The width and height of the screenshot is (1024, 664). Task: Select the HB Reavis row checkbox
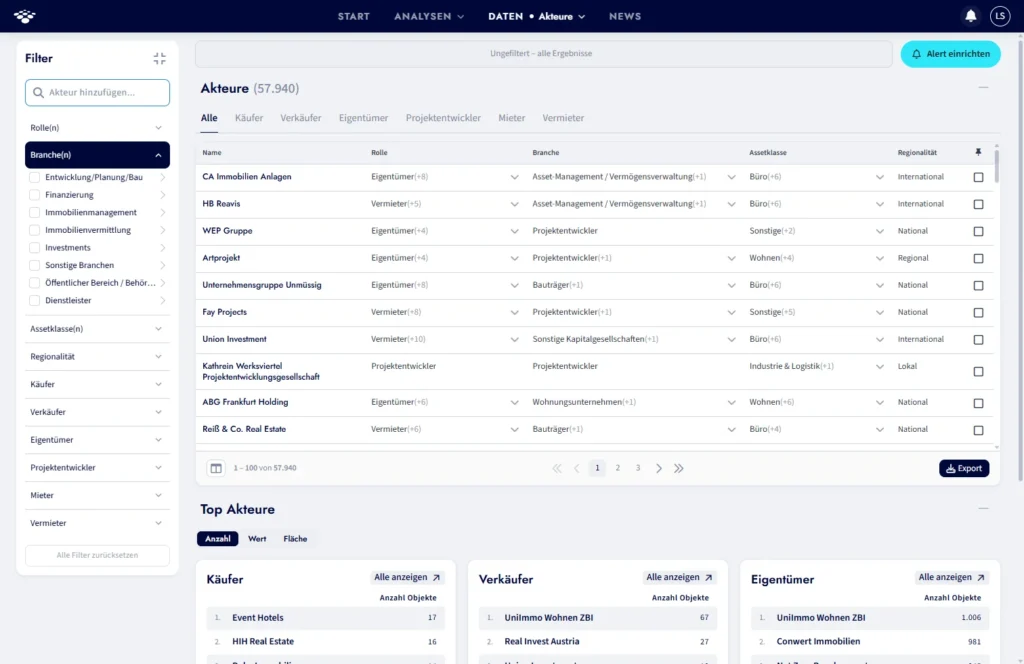[x=978, y=204]
